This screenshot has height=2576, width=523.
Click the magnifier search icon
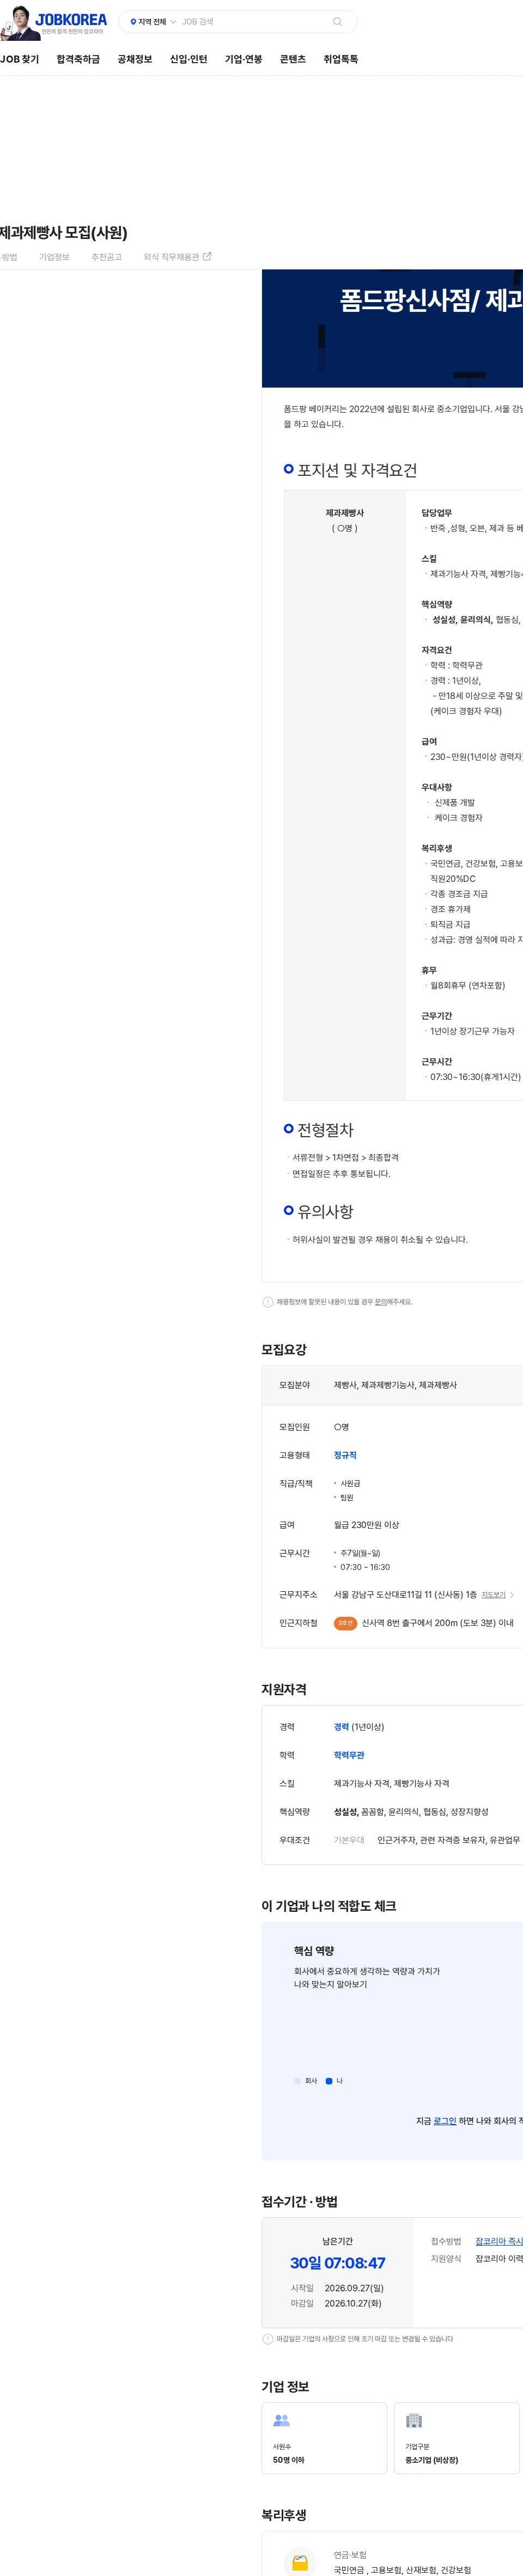(x=337, y=21)
